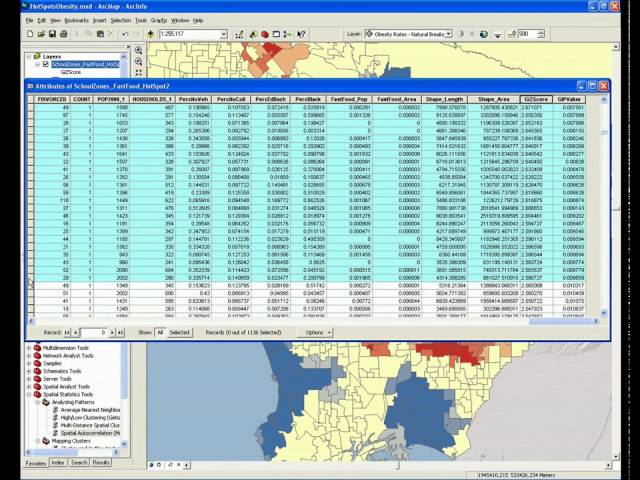Viewport: 640px width, 480px height.
Task: Click the globe icon on Effects toolbar
Action: click(x=484, y=34)
